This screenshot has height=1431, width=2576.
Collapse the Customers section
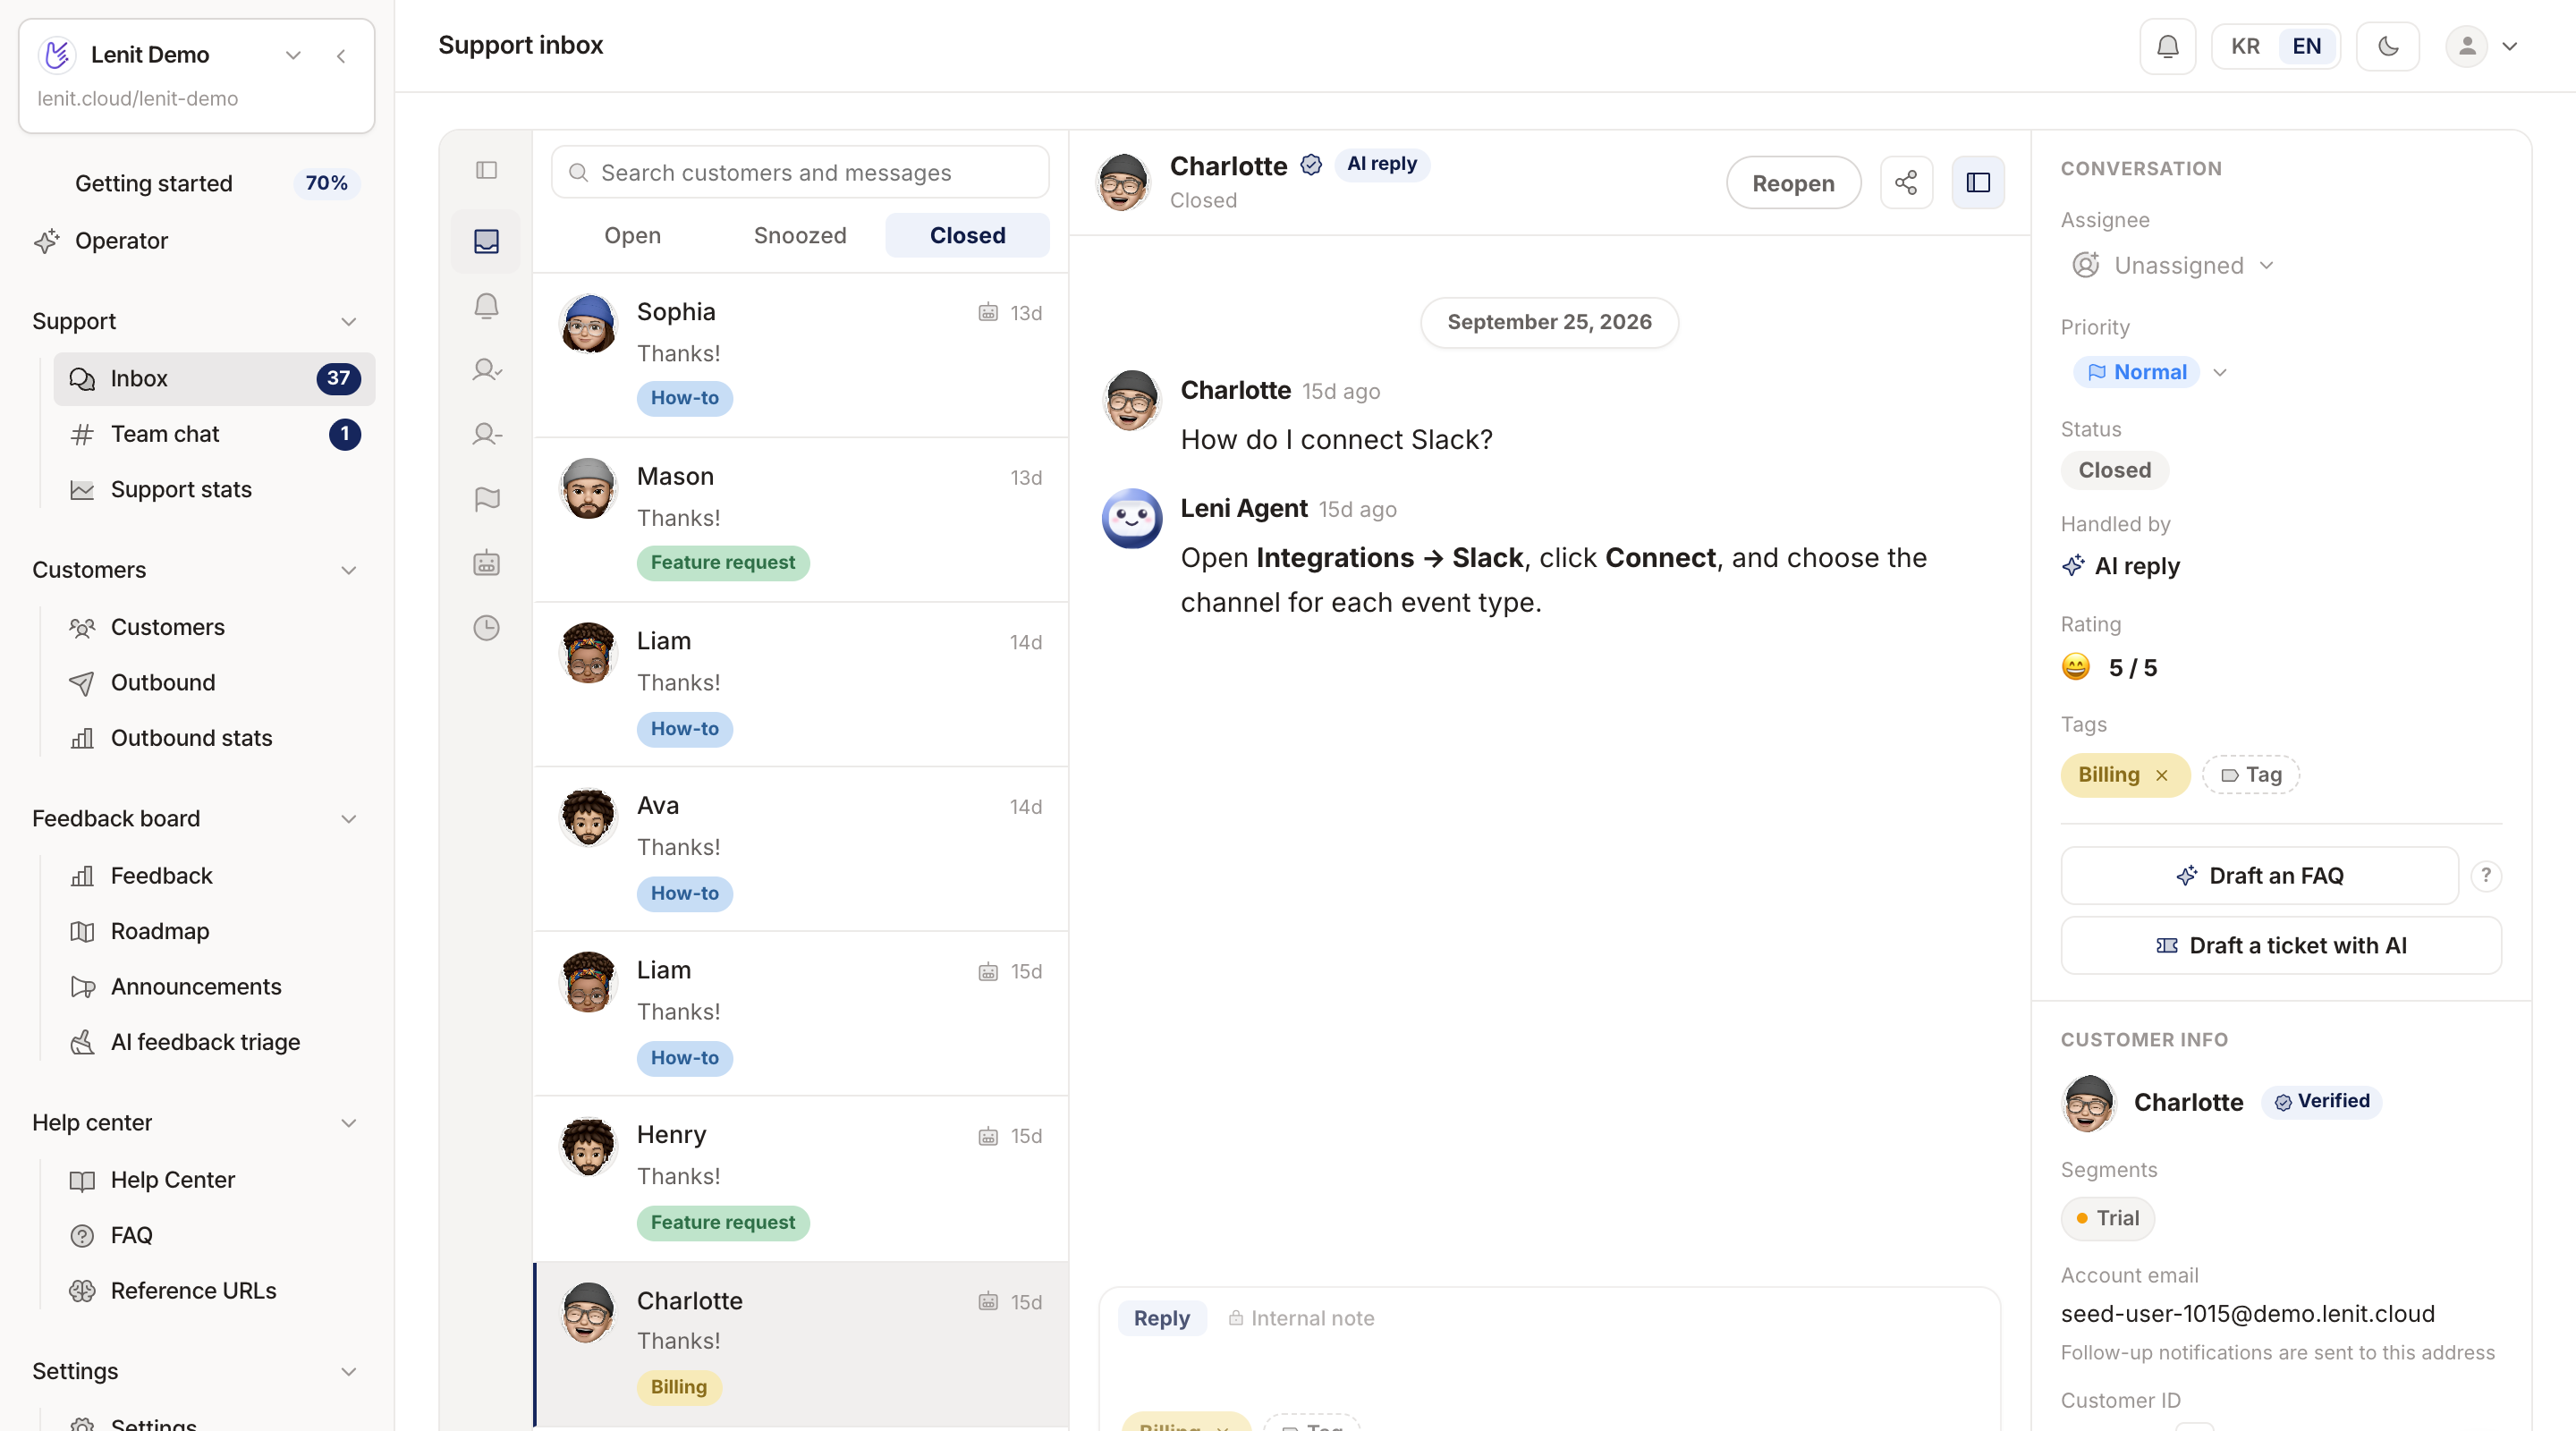[348, 571]
